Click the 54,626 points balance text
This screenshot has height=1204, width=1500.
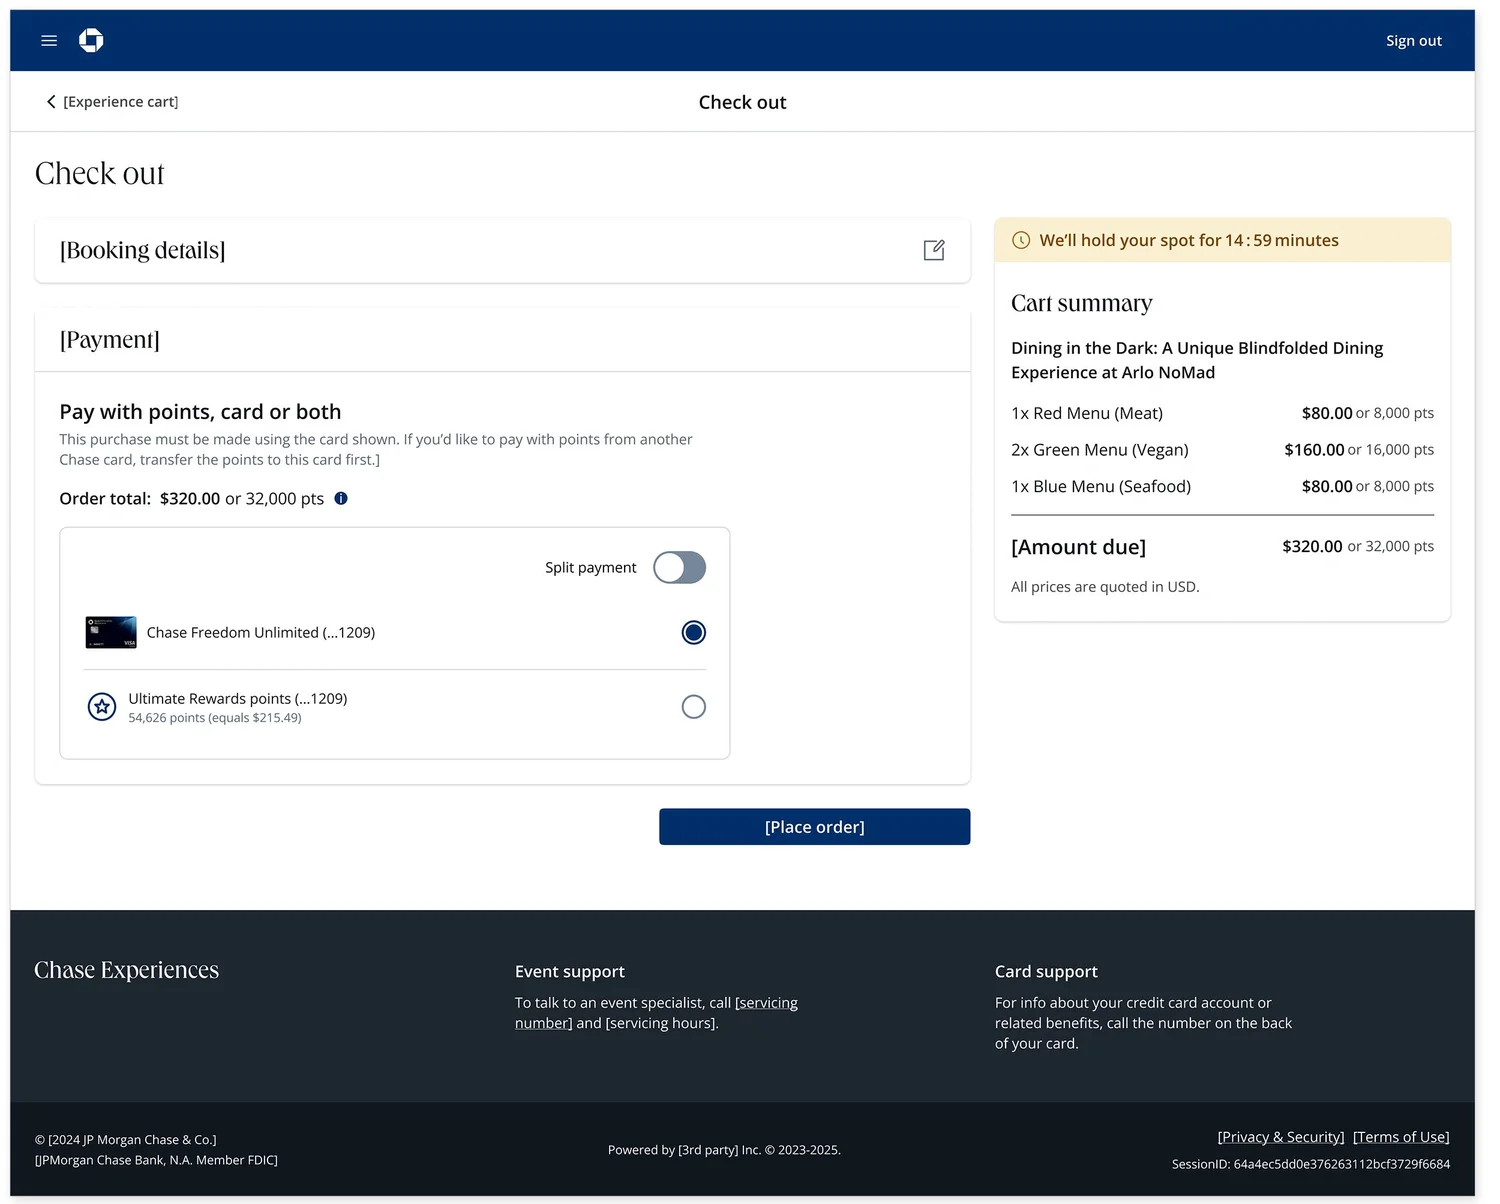(215, 718)
